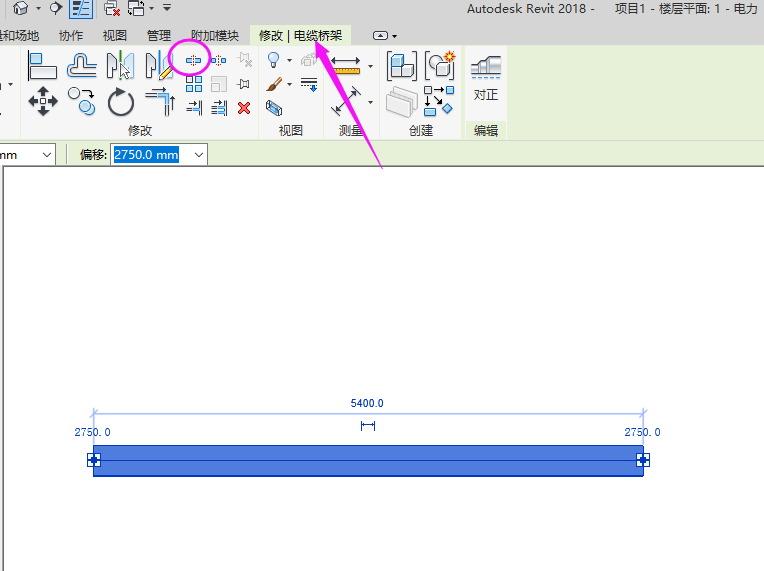Click the Create Group icon
Image resolution: width=764 pixels, height=571 pixels.
[x=439, y=65]
